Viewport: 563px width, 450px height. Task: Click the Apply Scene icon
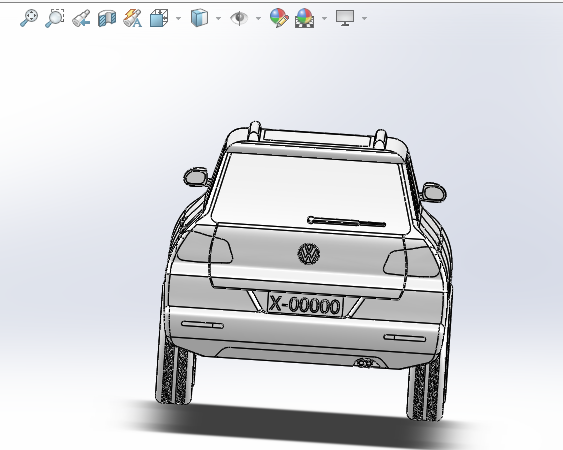(x=304, y=18)
